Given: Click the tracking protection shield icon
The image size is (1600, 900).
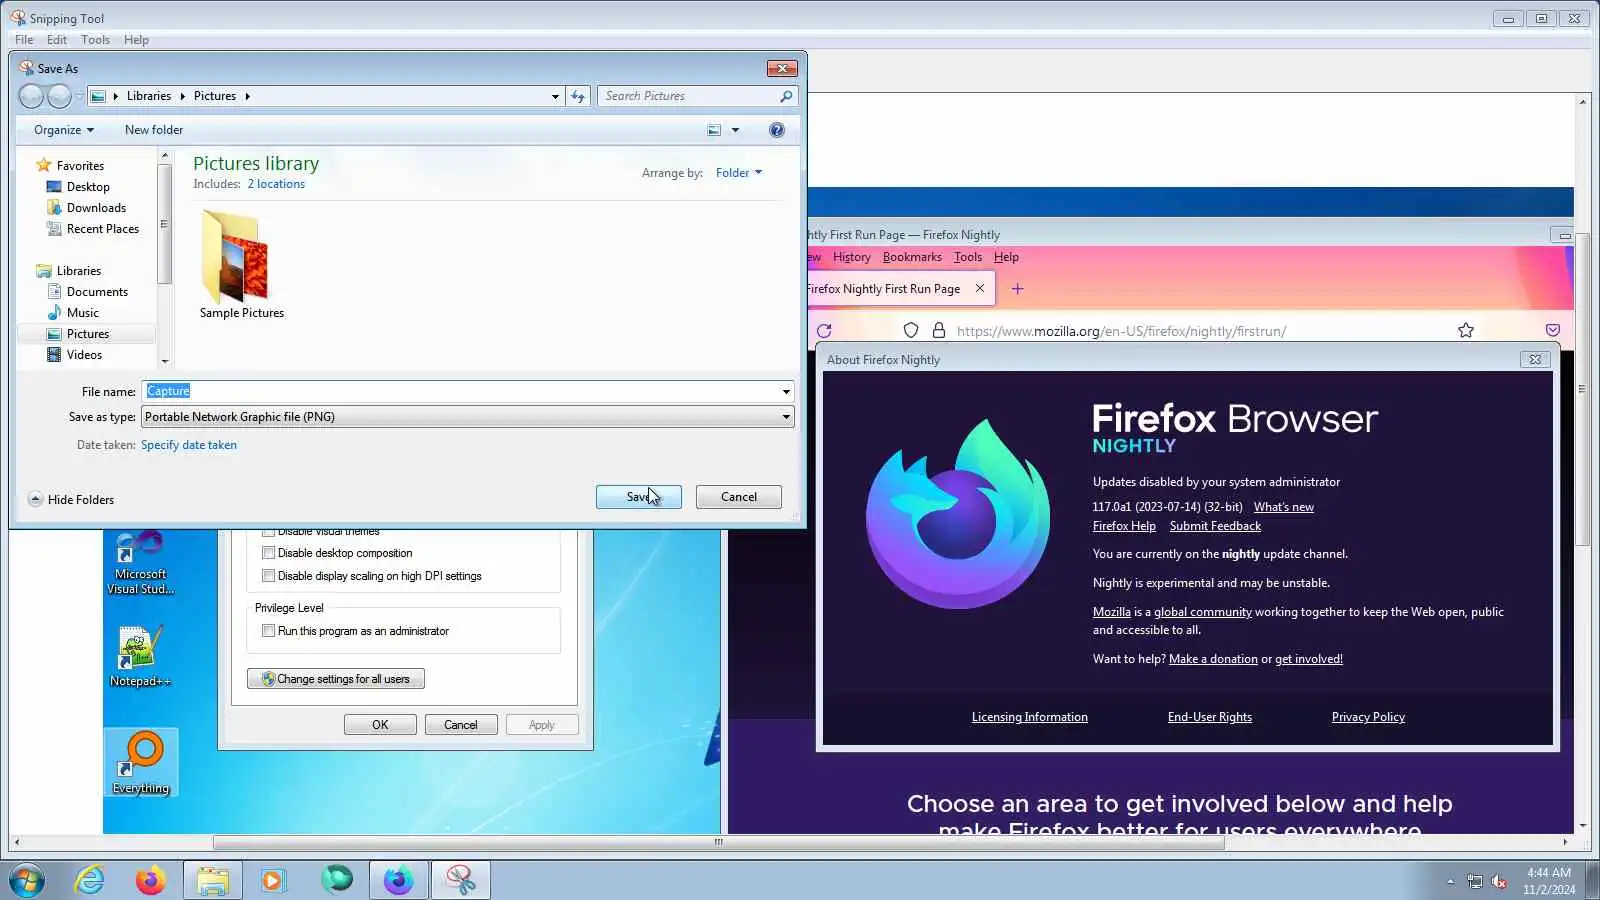Looking at the screenshot, I should point(911,331).
